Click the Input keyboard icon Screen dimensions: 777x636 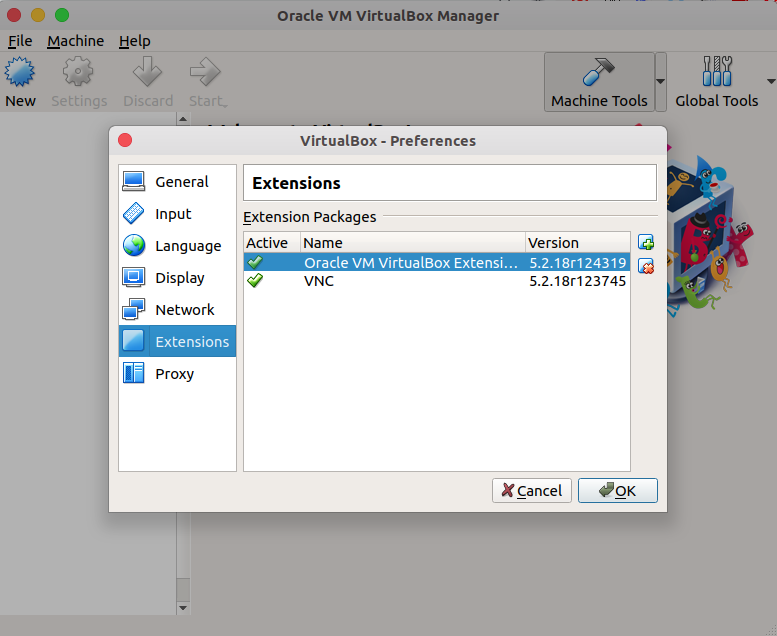click(133, 213)
